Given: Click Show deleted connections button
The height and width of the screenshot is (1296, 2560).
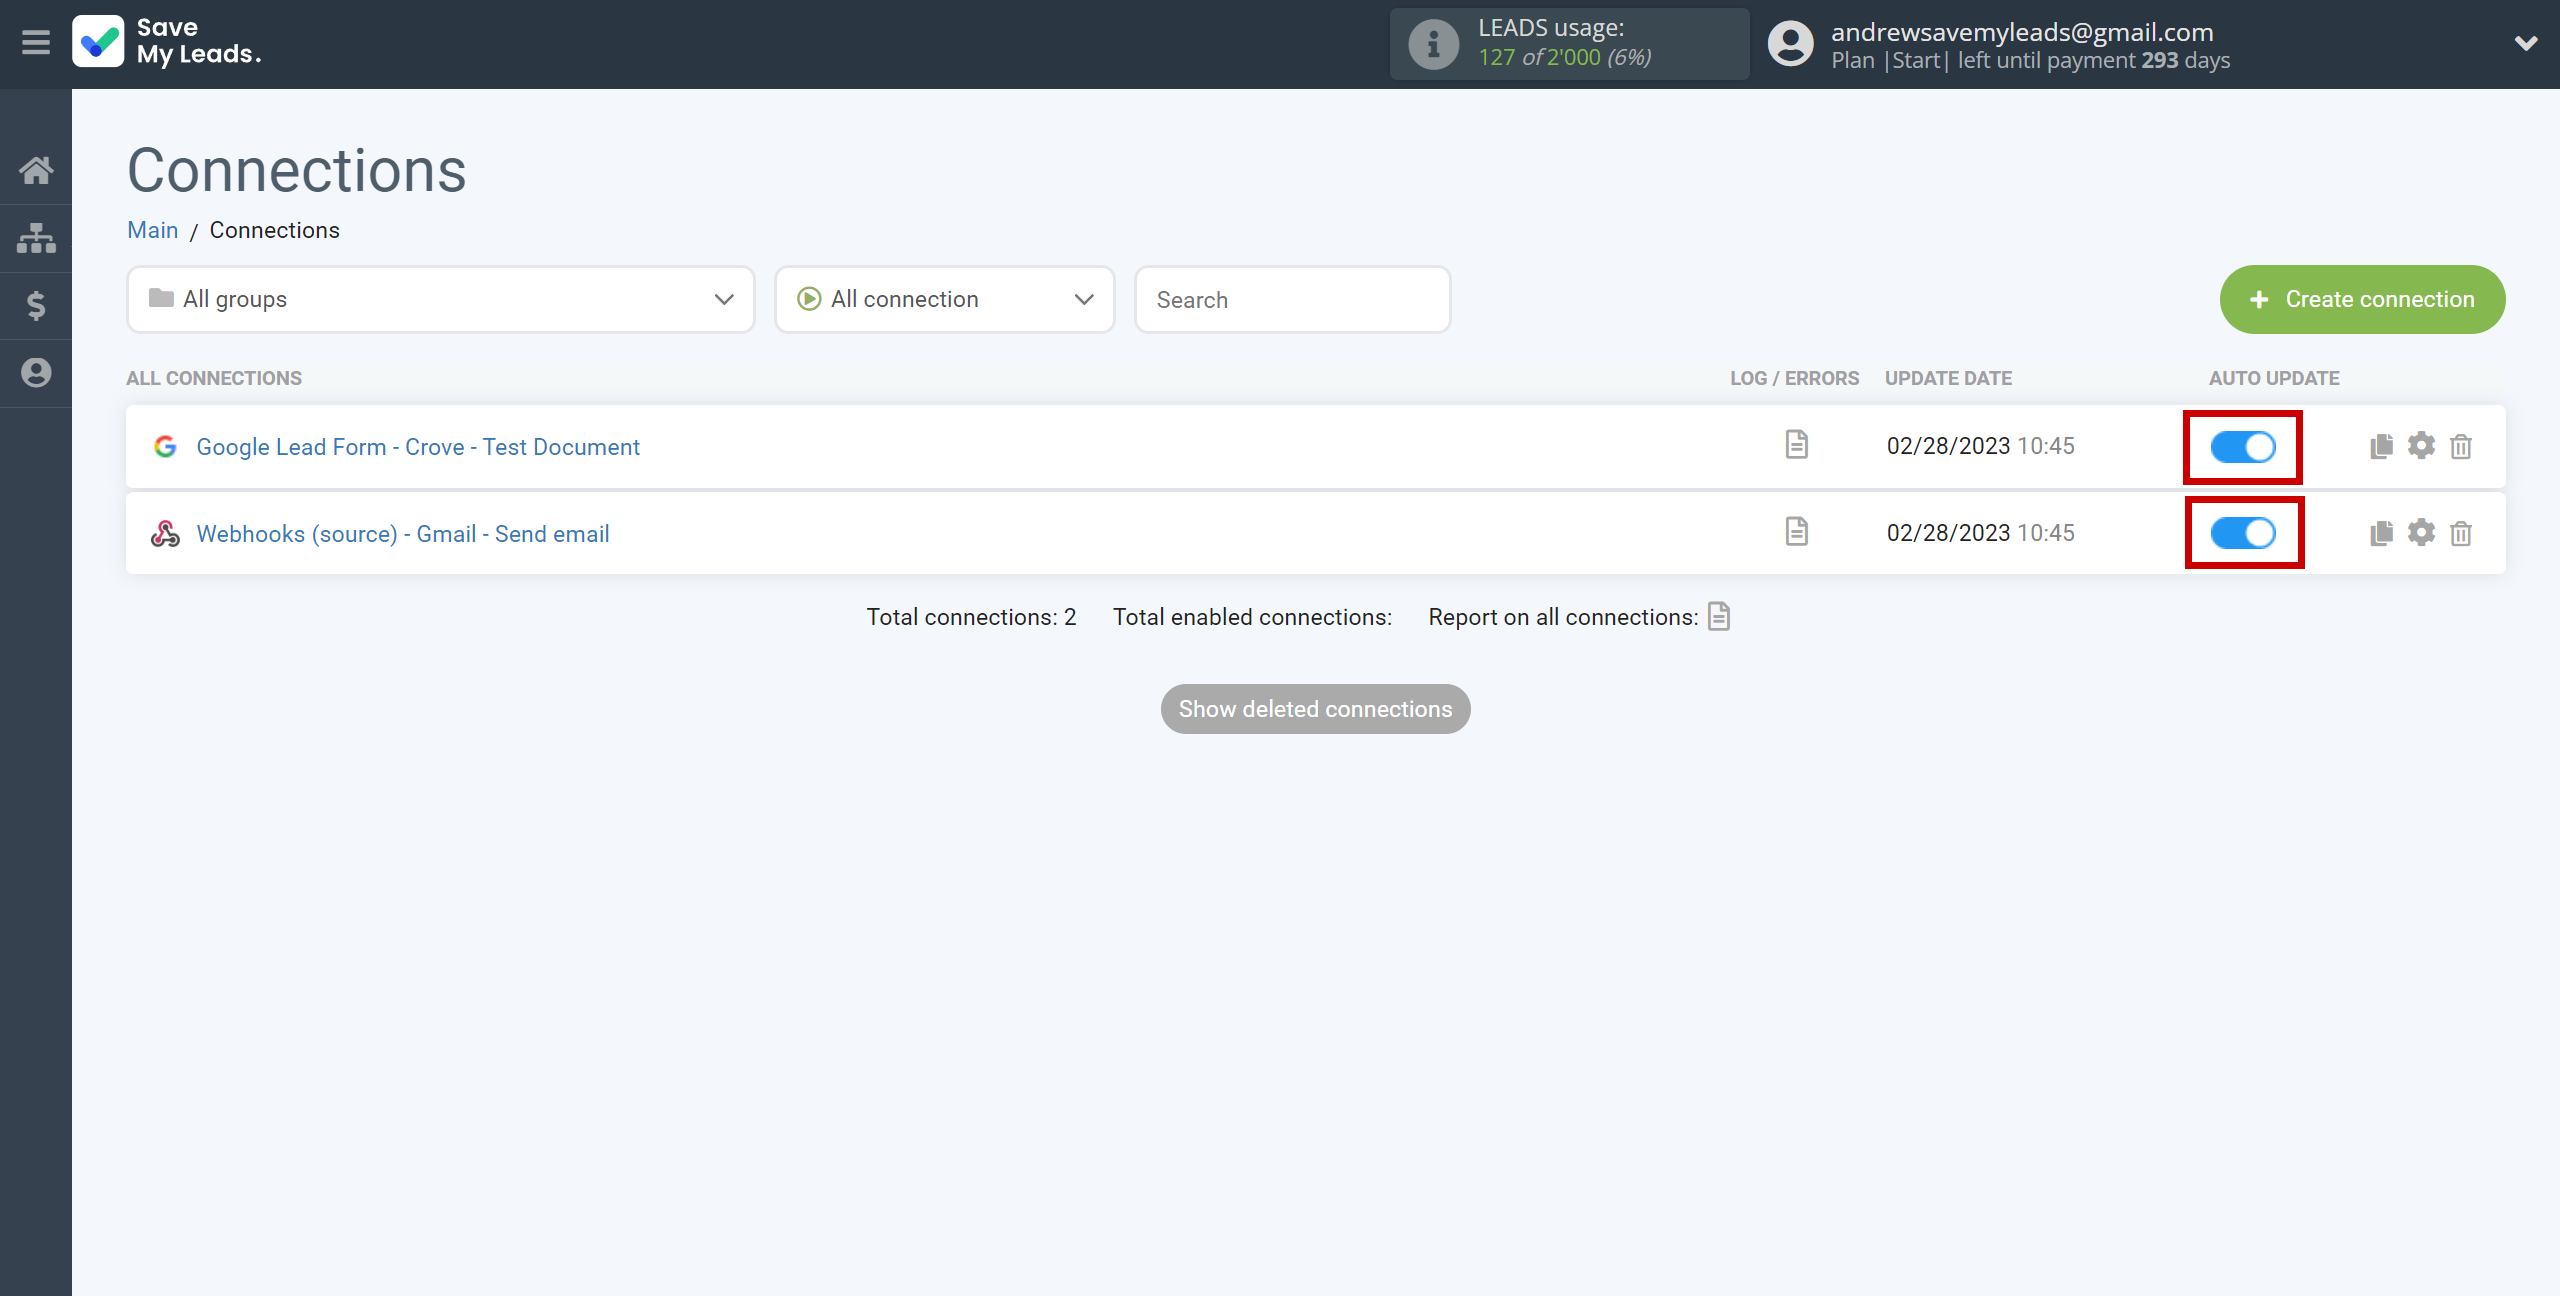Looking at the screenshot, I should (x=1316, y=709).
